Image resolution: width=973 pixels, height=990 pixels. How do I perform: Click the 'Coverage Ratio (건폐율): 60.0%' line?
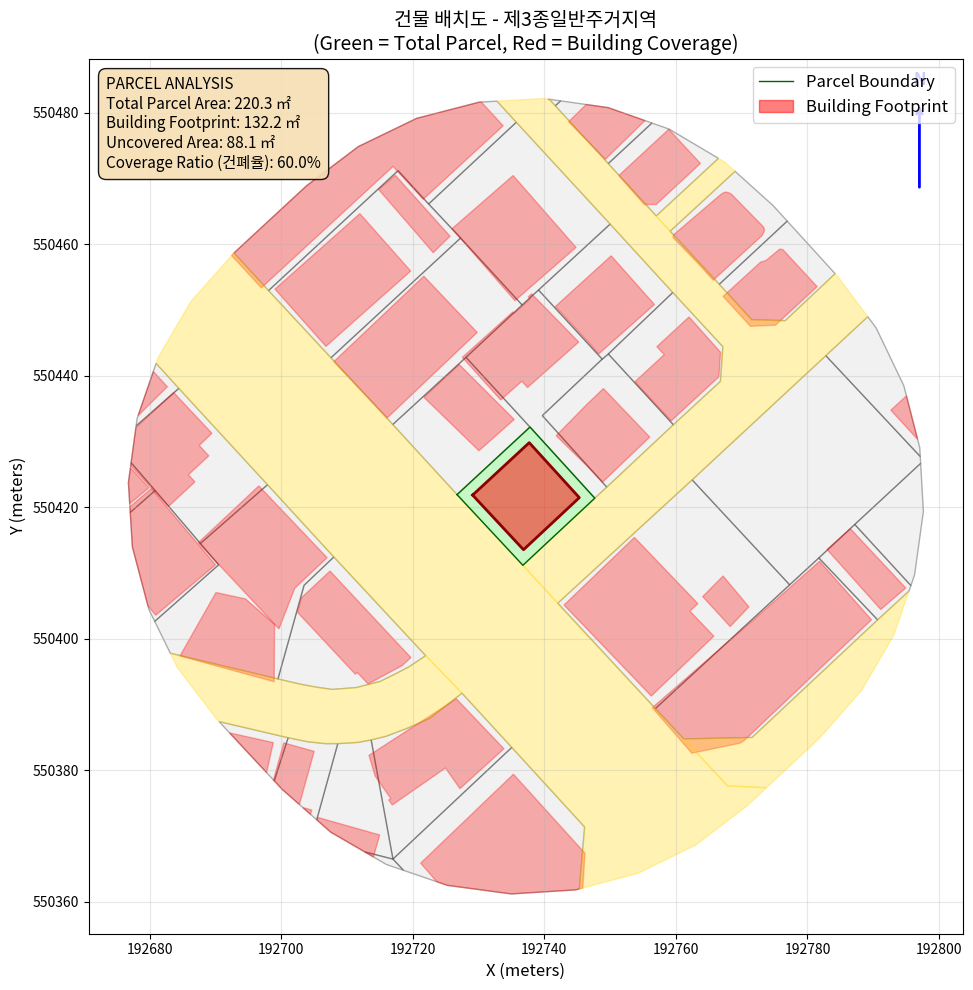[x=213, y=162]
